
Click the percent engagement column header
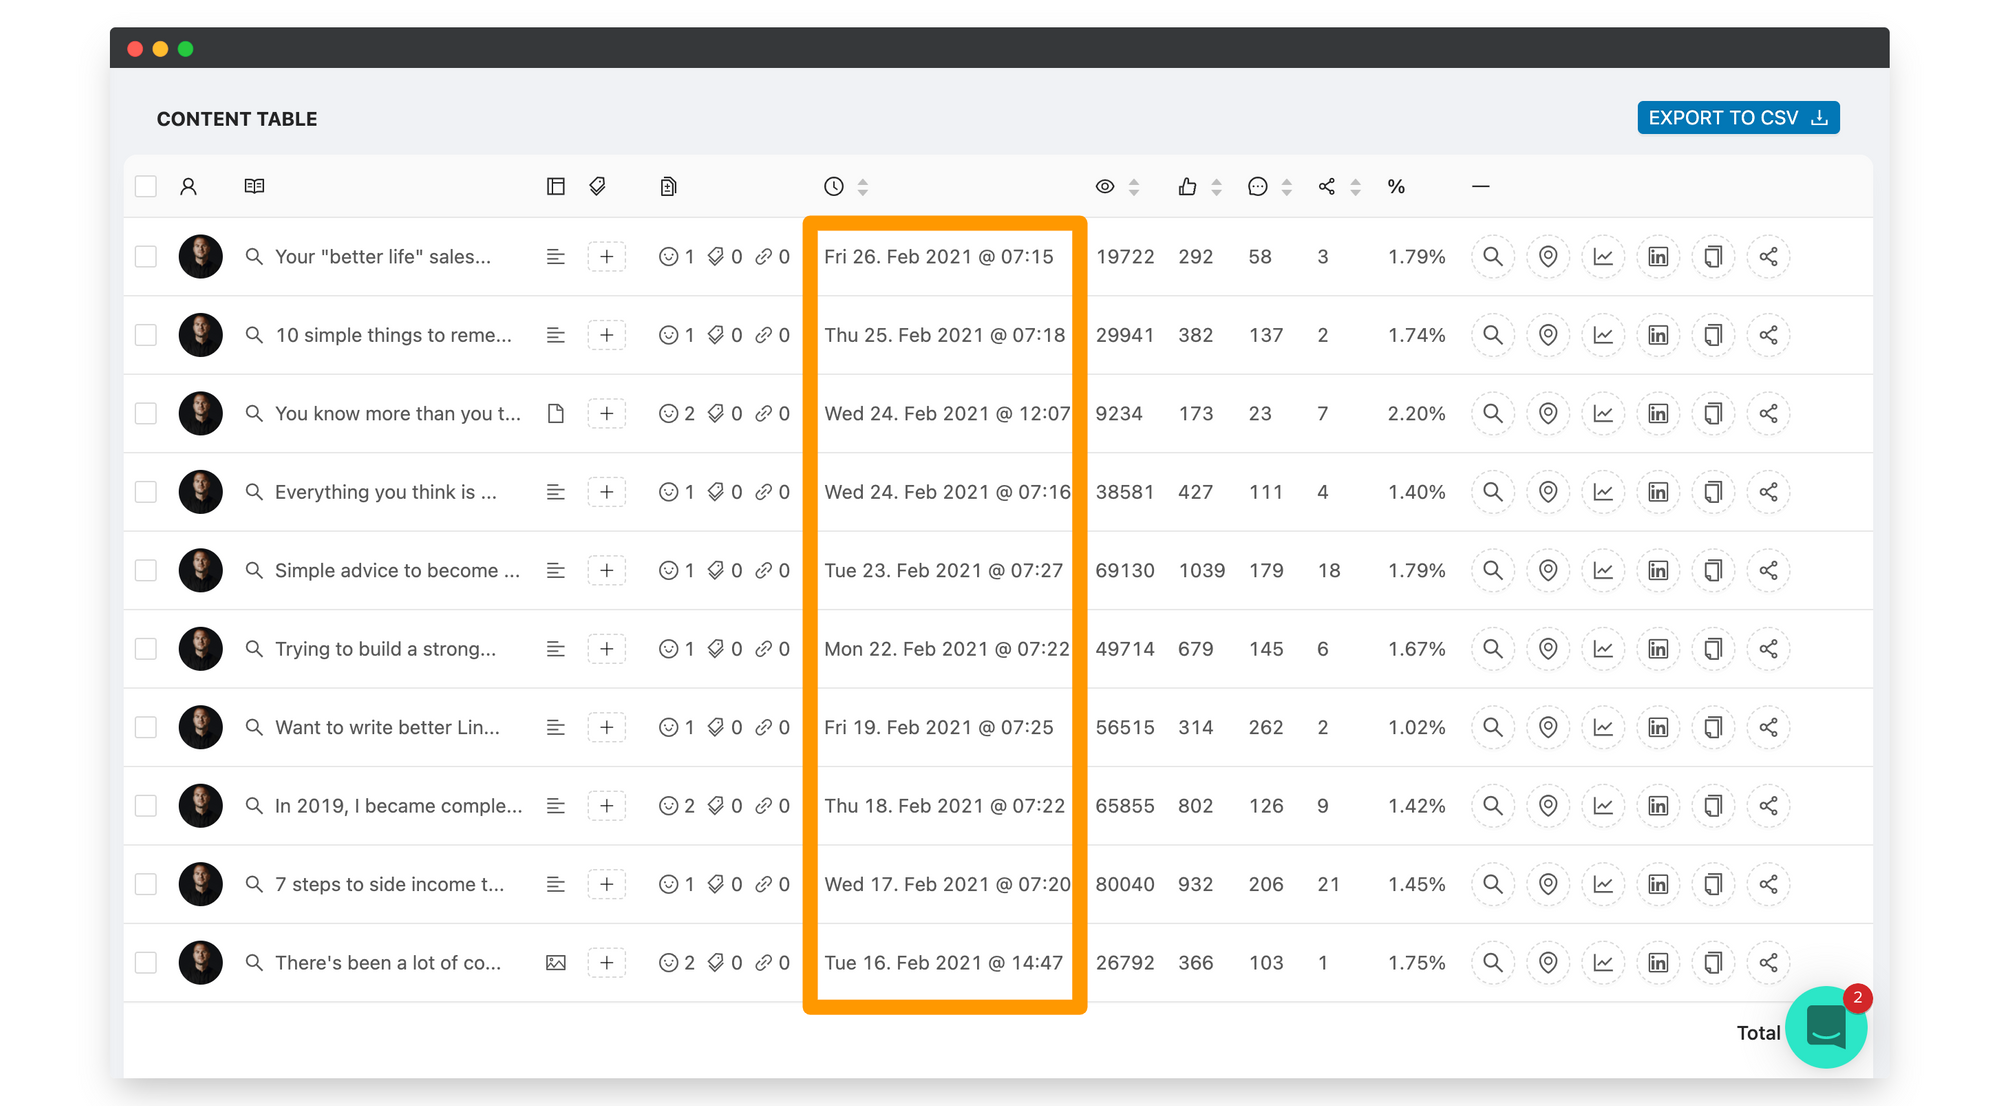tap(1396, 187)
